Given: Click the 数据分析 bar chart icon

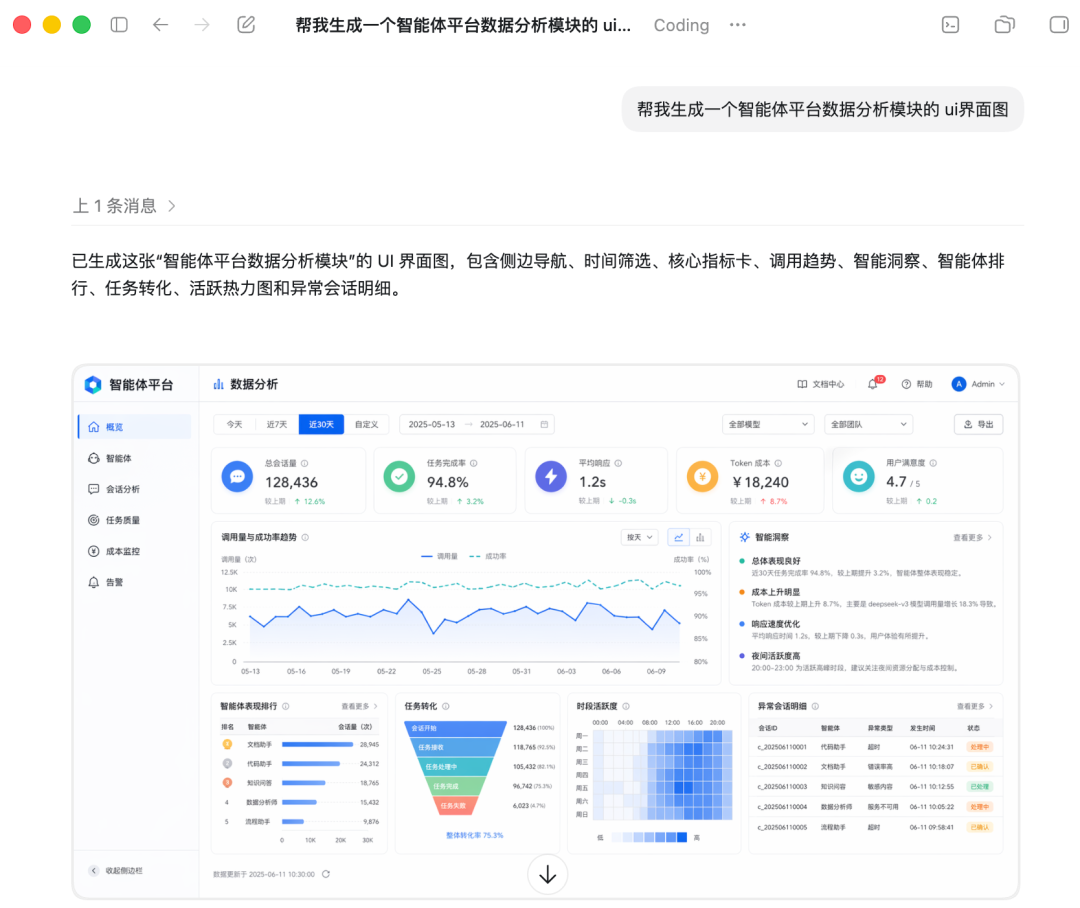Looking at the screenshot, I should pos(218,384).
